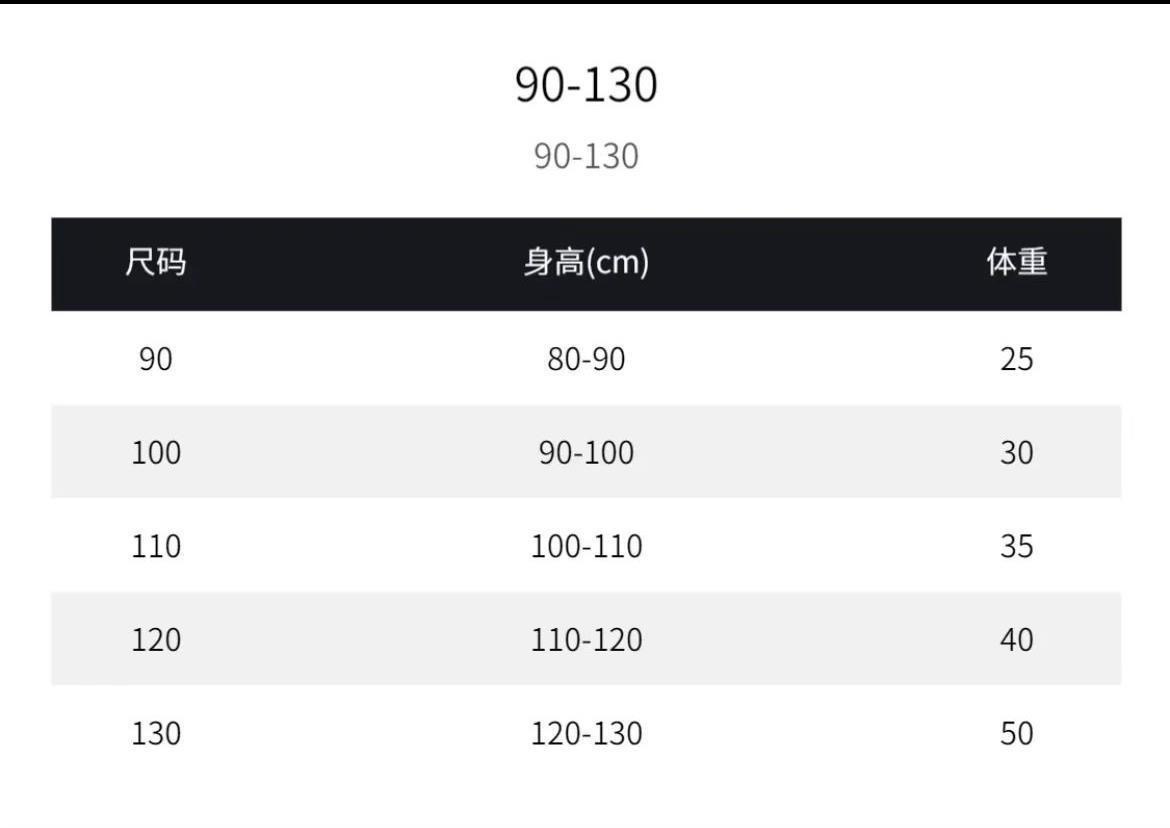Image resolution: width=1170 pixels, height=828 pixels.
Task: Pick size 110 in the 尺码 column
Action: [156, 547]
